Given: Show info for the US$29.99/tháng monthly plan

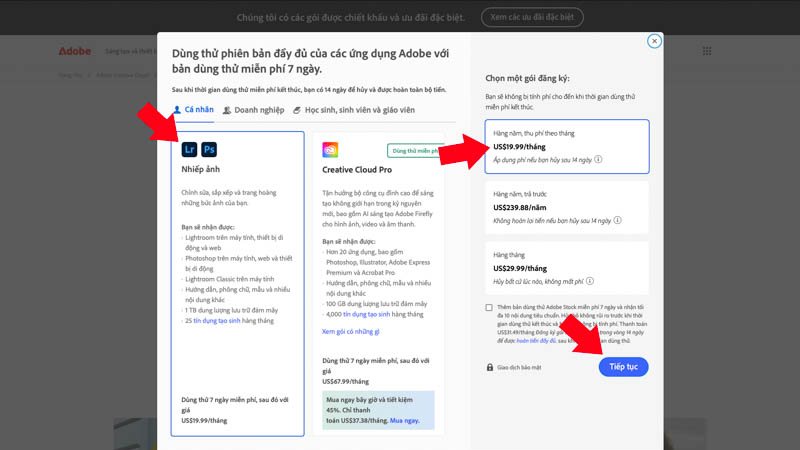Looking at the screenshot, I should coord(590,281).
